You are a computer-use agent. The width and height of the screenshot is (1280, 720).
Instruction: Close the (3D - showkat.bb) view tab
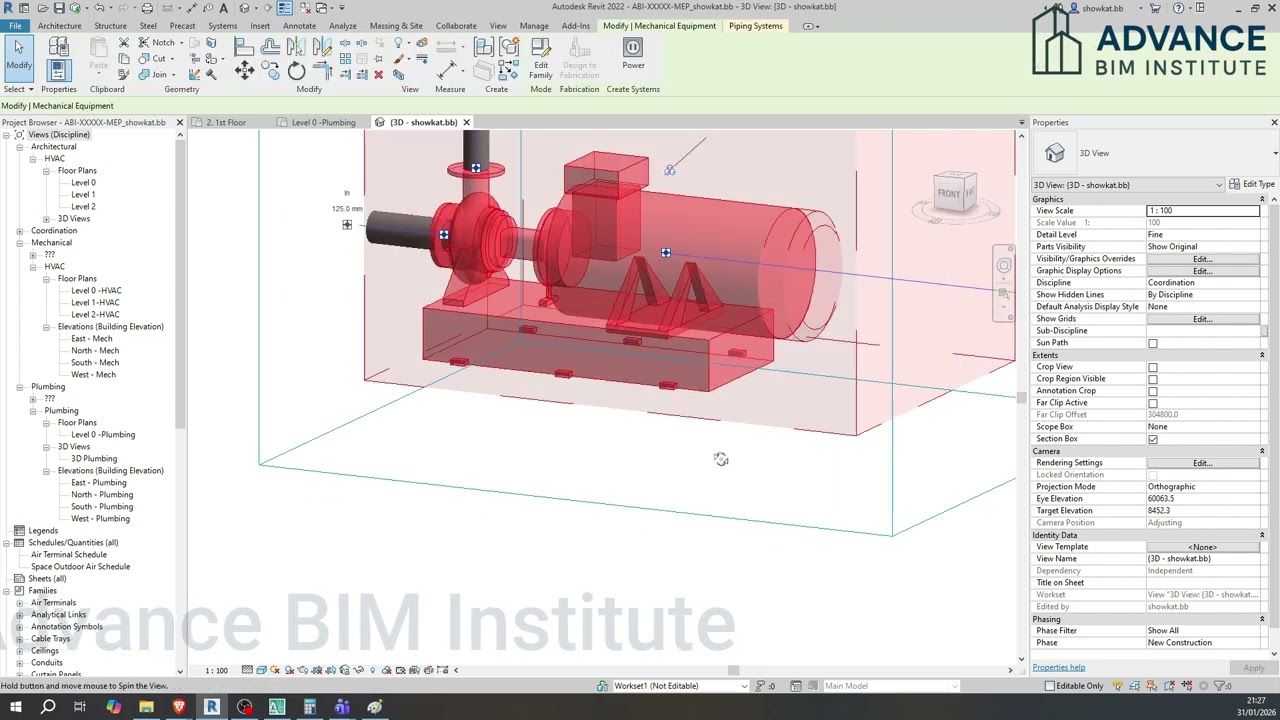pos(466,122)
